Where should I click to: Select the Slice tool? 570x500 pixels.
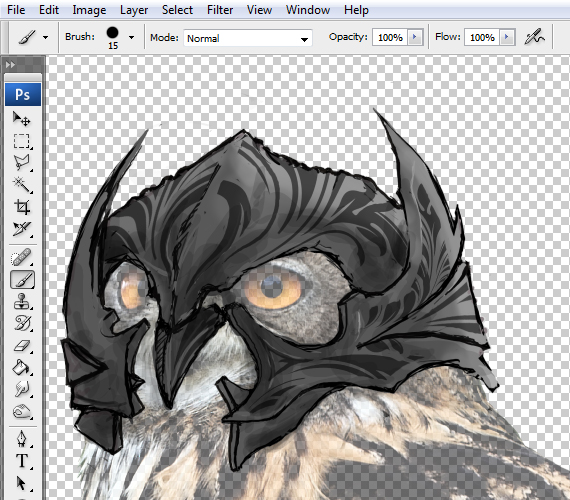[x=22, y=229]
